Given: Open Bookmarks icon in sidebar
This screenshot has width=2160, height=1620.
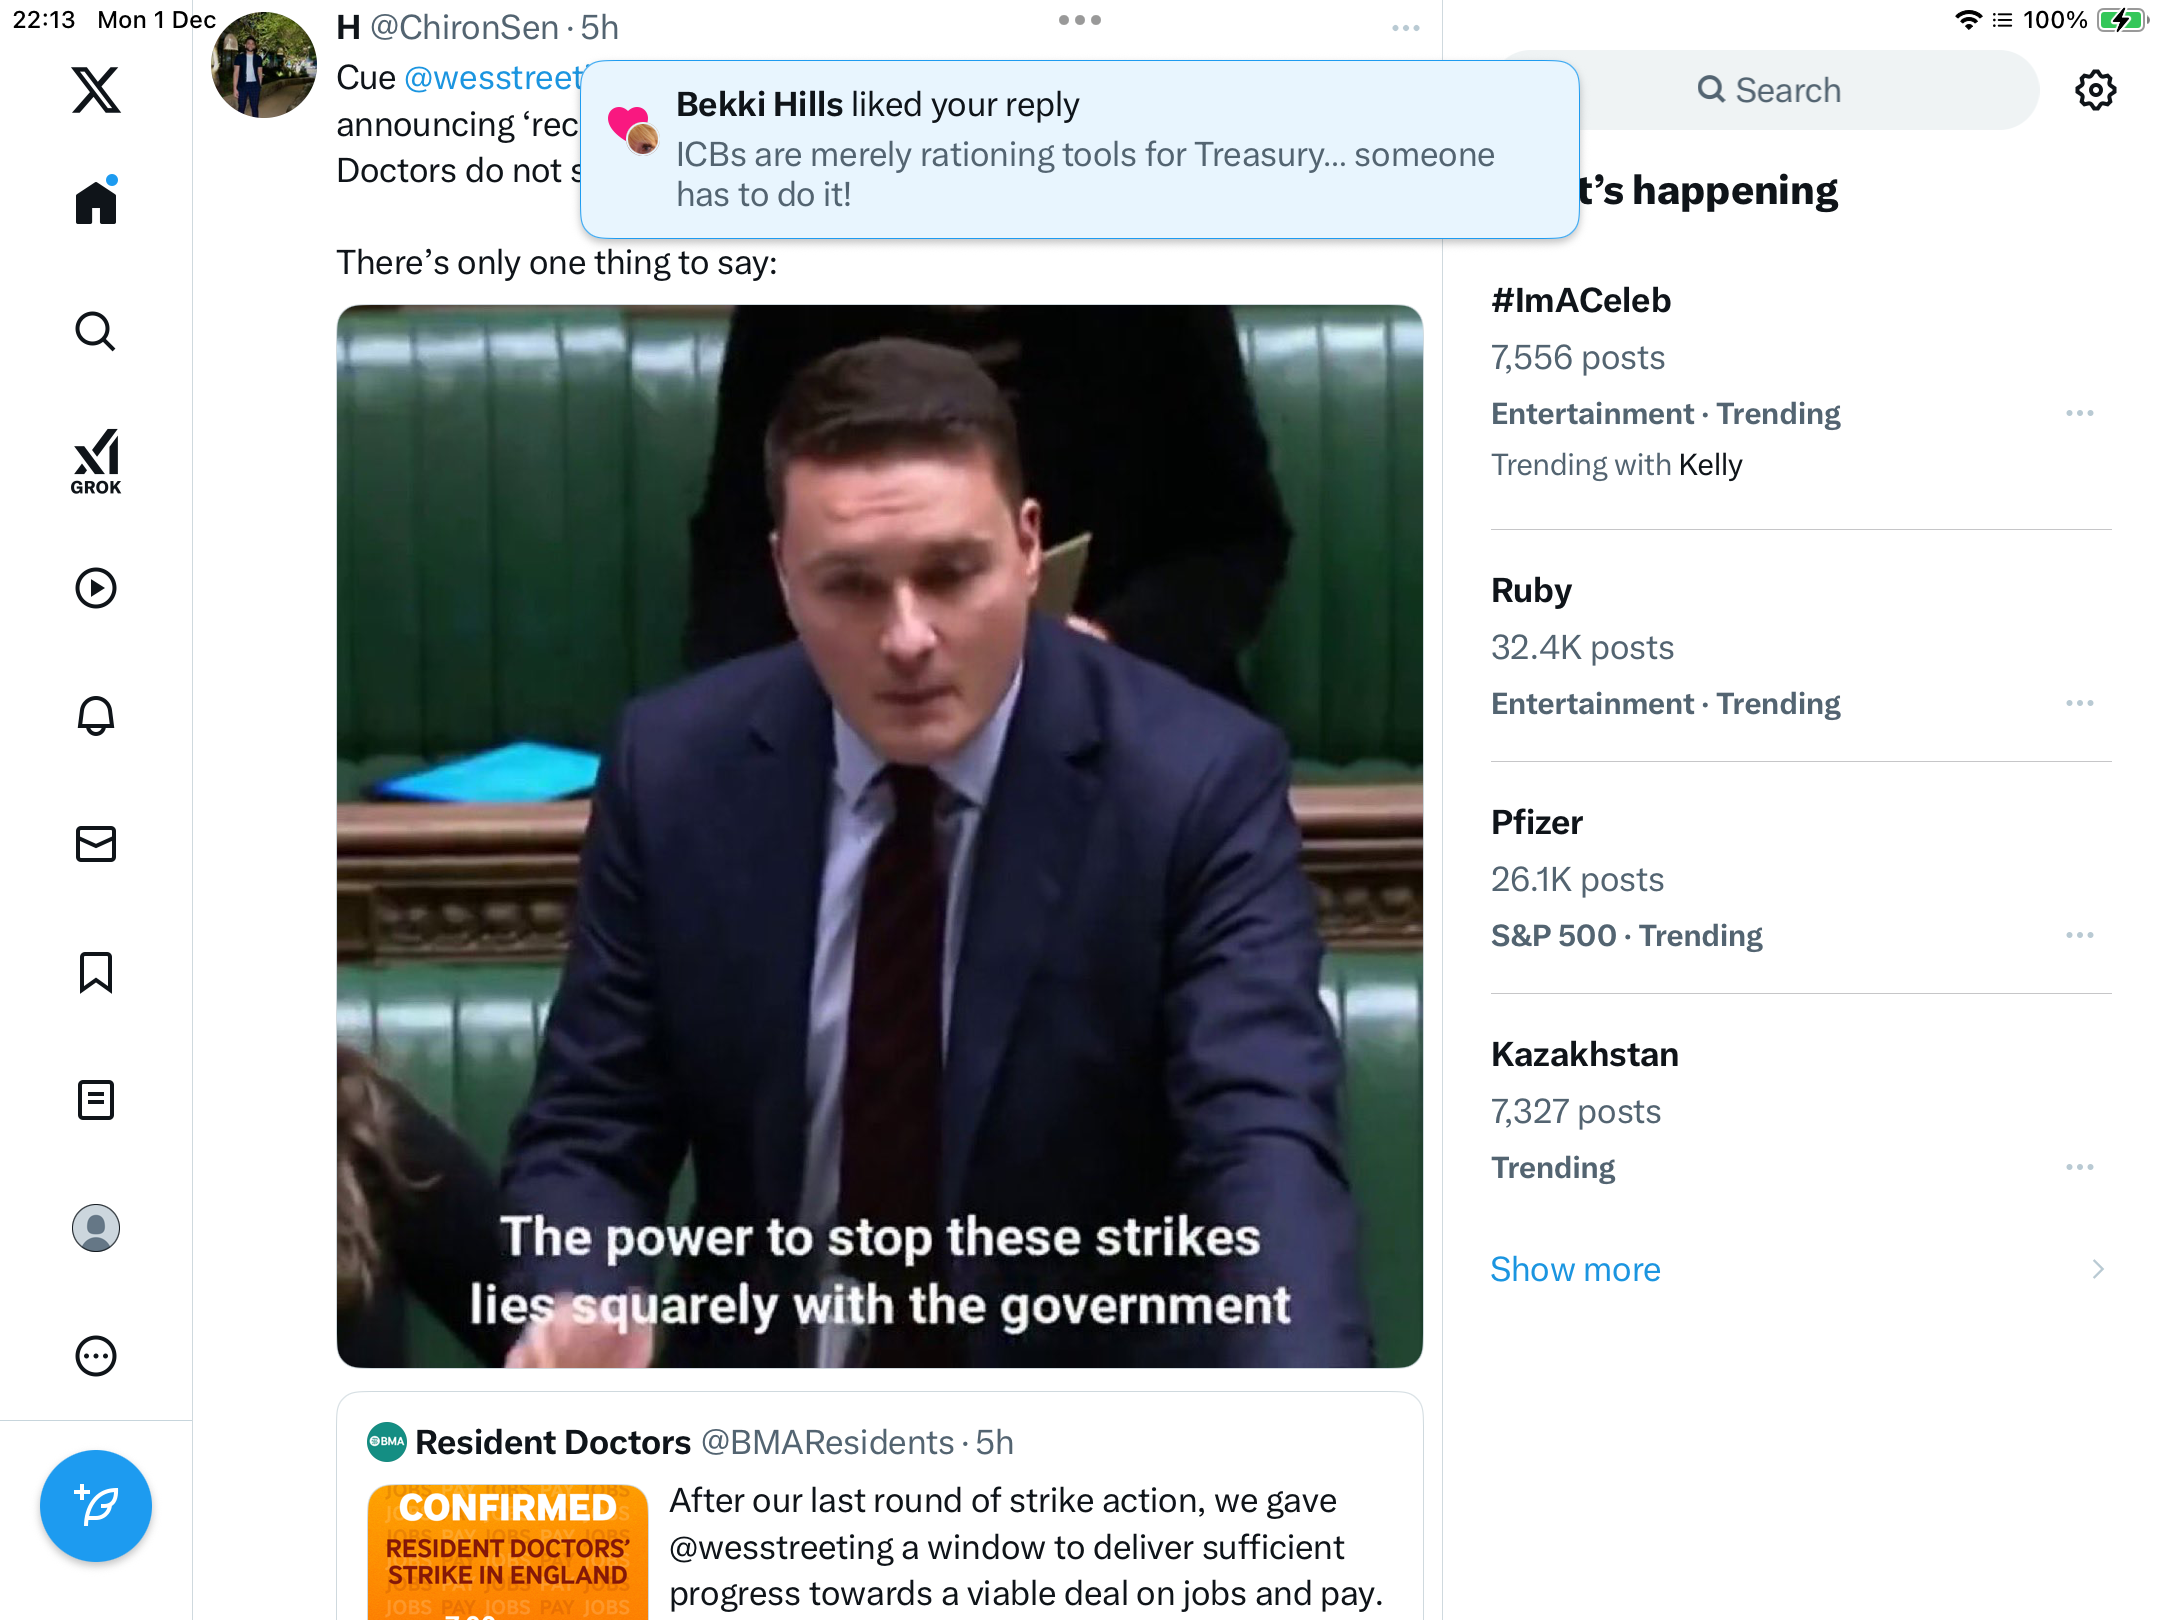Looking at the screenshot, I should (x=96, y=972).
